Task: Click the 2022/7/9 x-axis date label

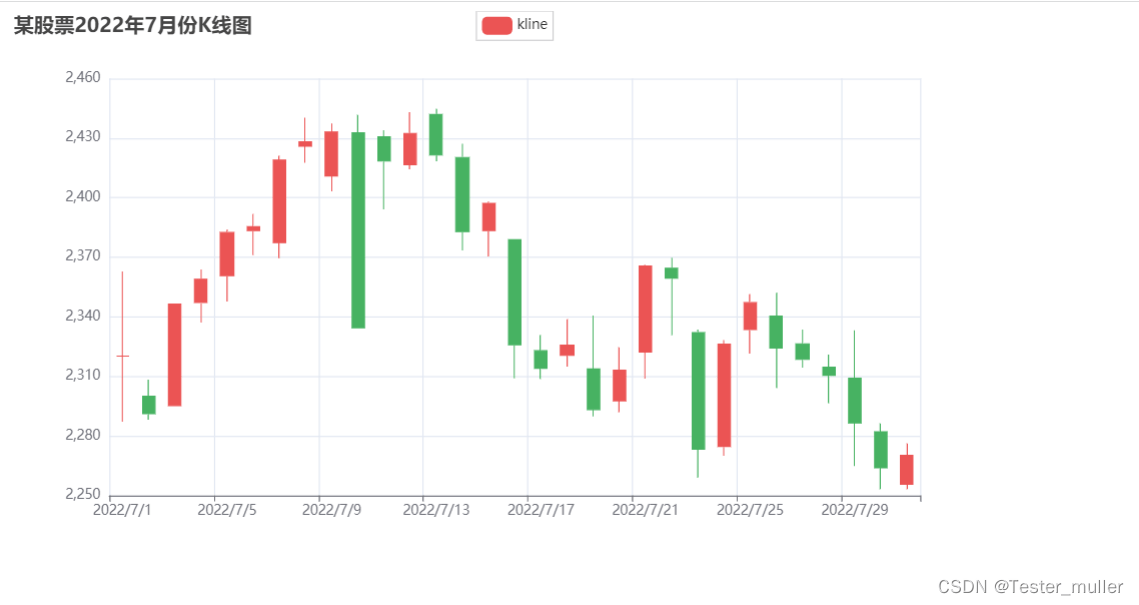Action: [333, 510]
